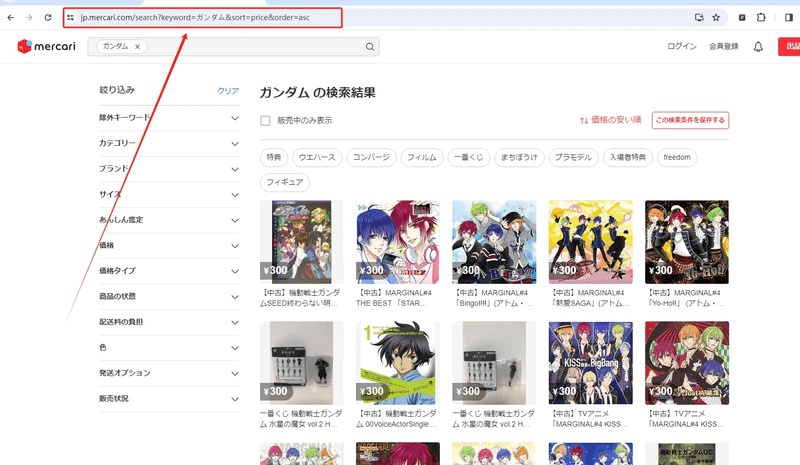Click the magnifier search icon
The height and width of the screenshot is (465, 800).
coord(370,47)
